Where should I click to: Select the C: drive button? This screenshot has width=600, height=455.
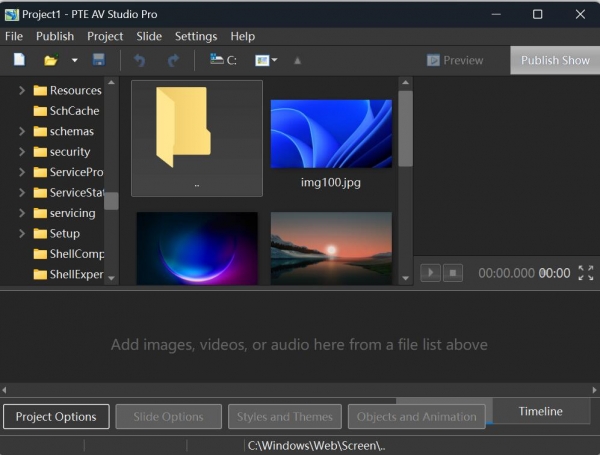tap(223, 60)
